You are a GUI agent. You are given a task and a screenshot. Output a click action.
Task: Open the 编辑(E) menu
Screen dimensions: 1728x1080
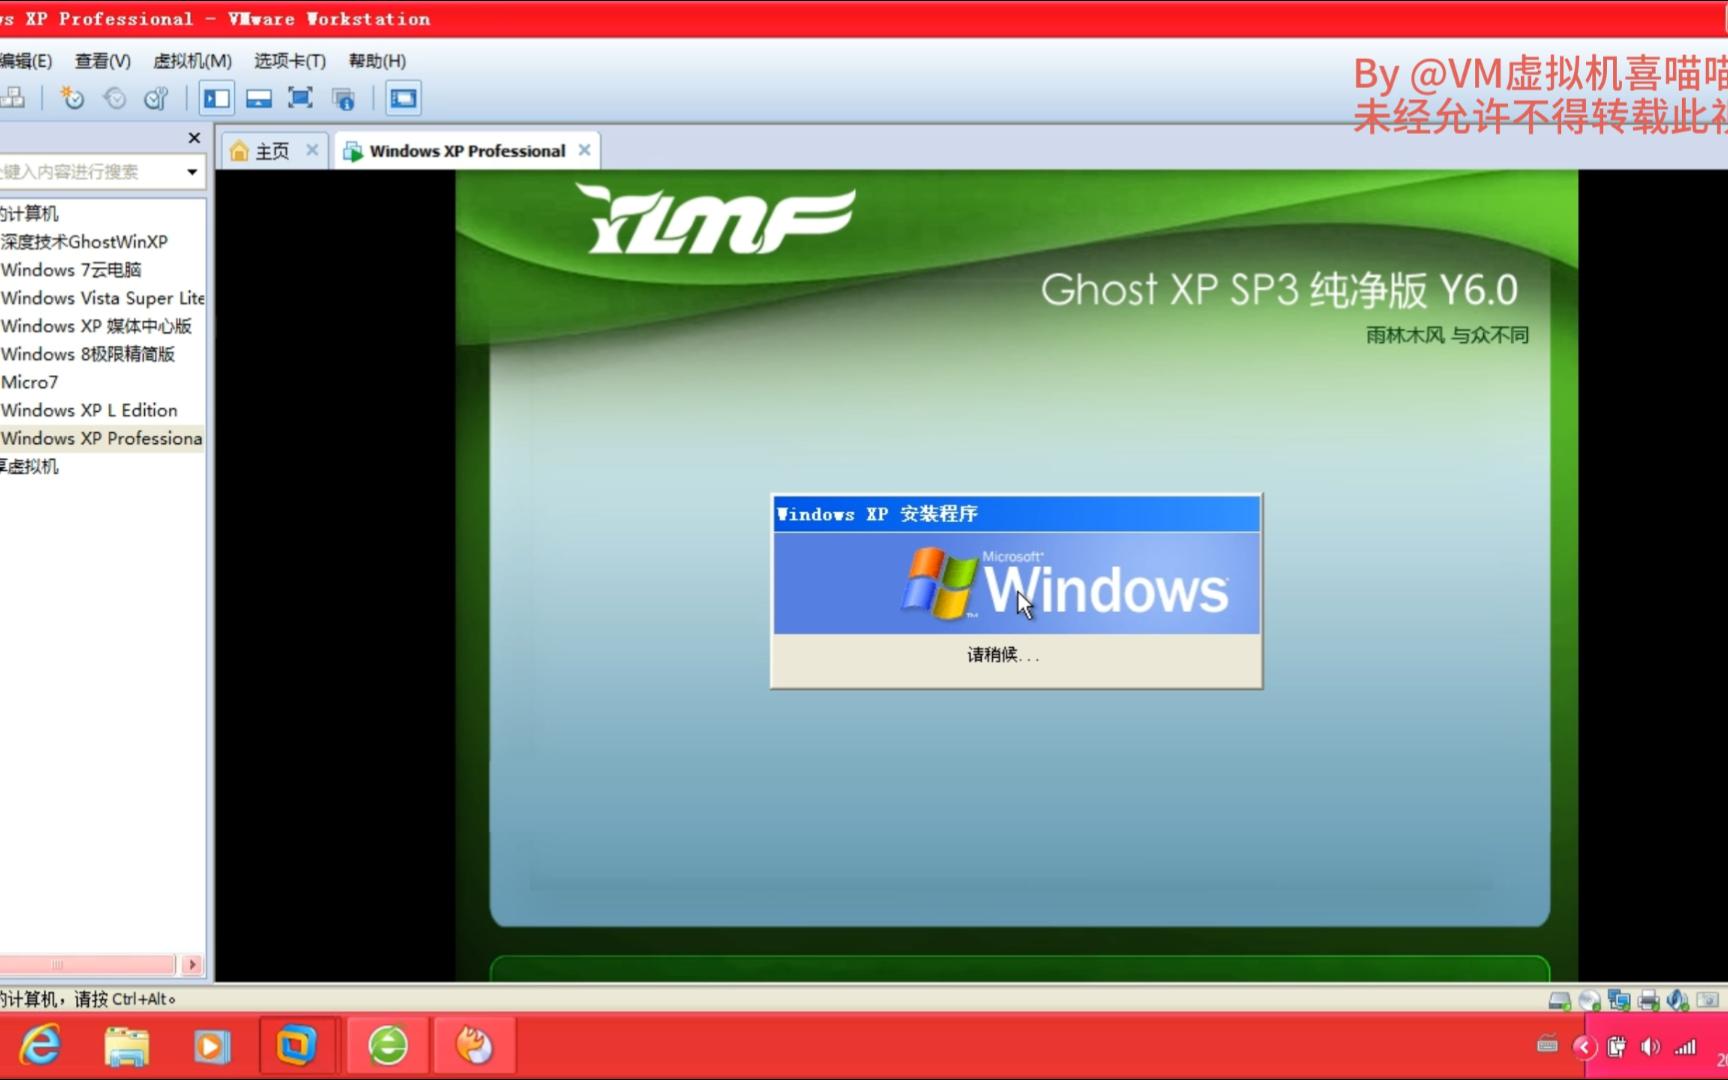[x=26, y=61]
